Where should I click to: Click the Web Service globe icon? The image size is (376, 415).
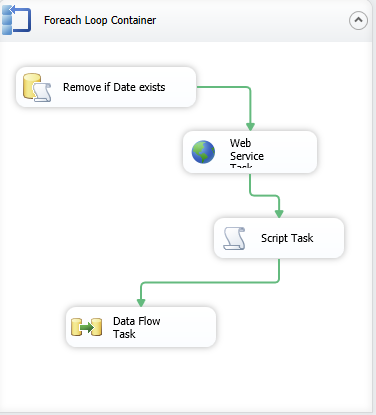point(203,152)
